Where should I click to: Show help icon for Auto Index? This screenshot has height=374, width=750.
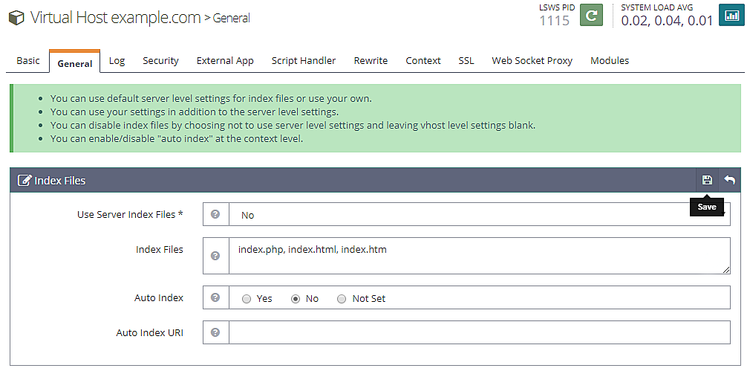pyautogui.click(x=215, y=297)
